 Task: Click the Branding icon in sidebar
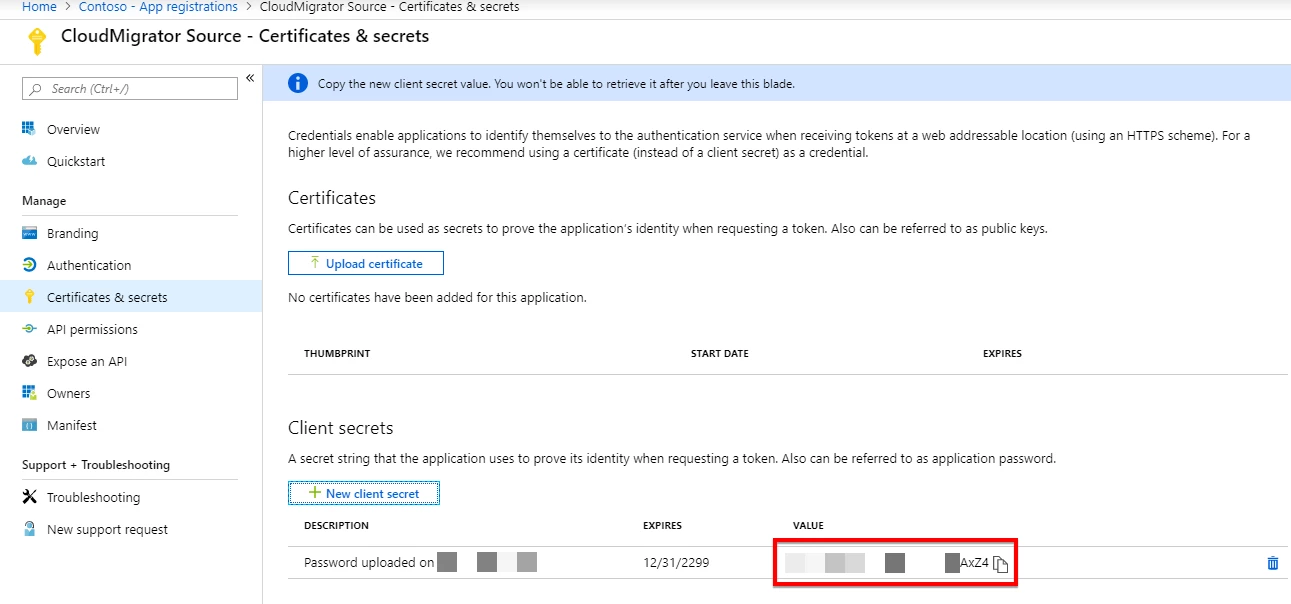coord(29,233)
